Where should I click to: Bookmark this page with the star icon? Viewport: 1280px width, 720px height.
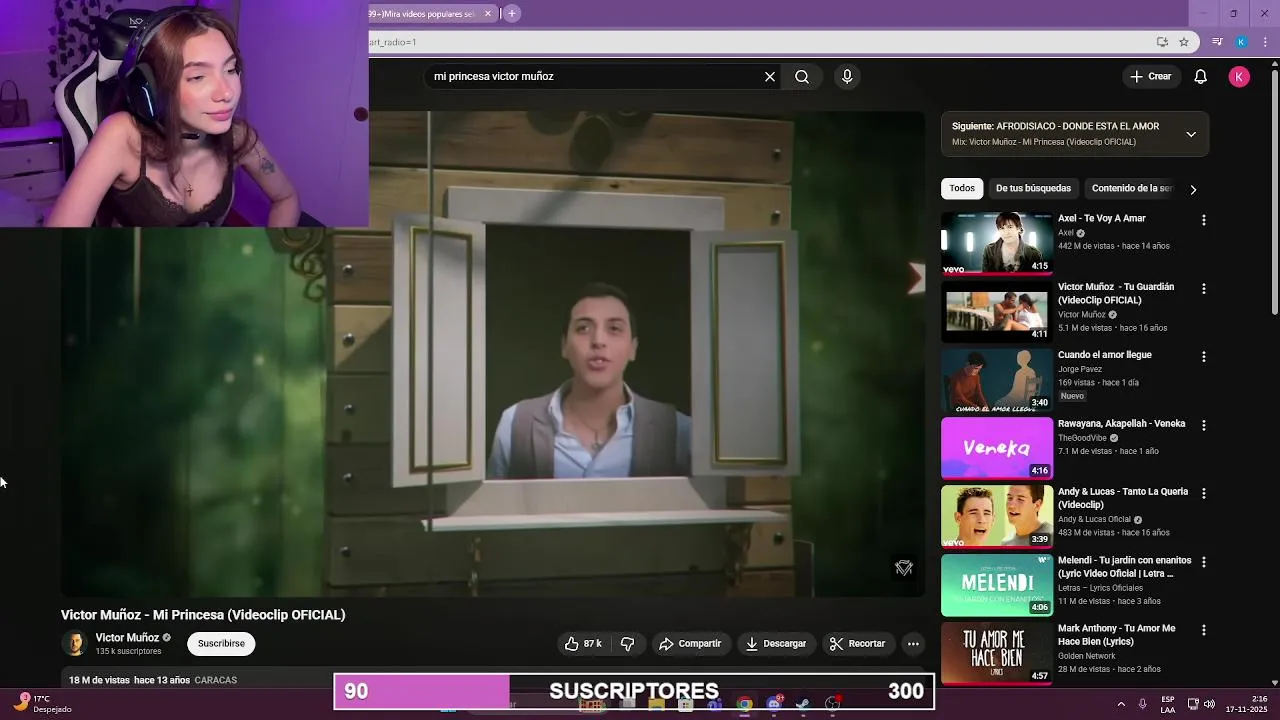1184,42
